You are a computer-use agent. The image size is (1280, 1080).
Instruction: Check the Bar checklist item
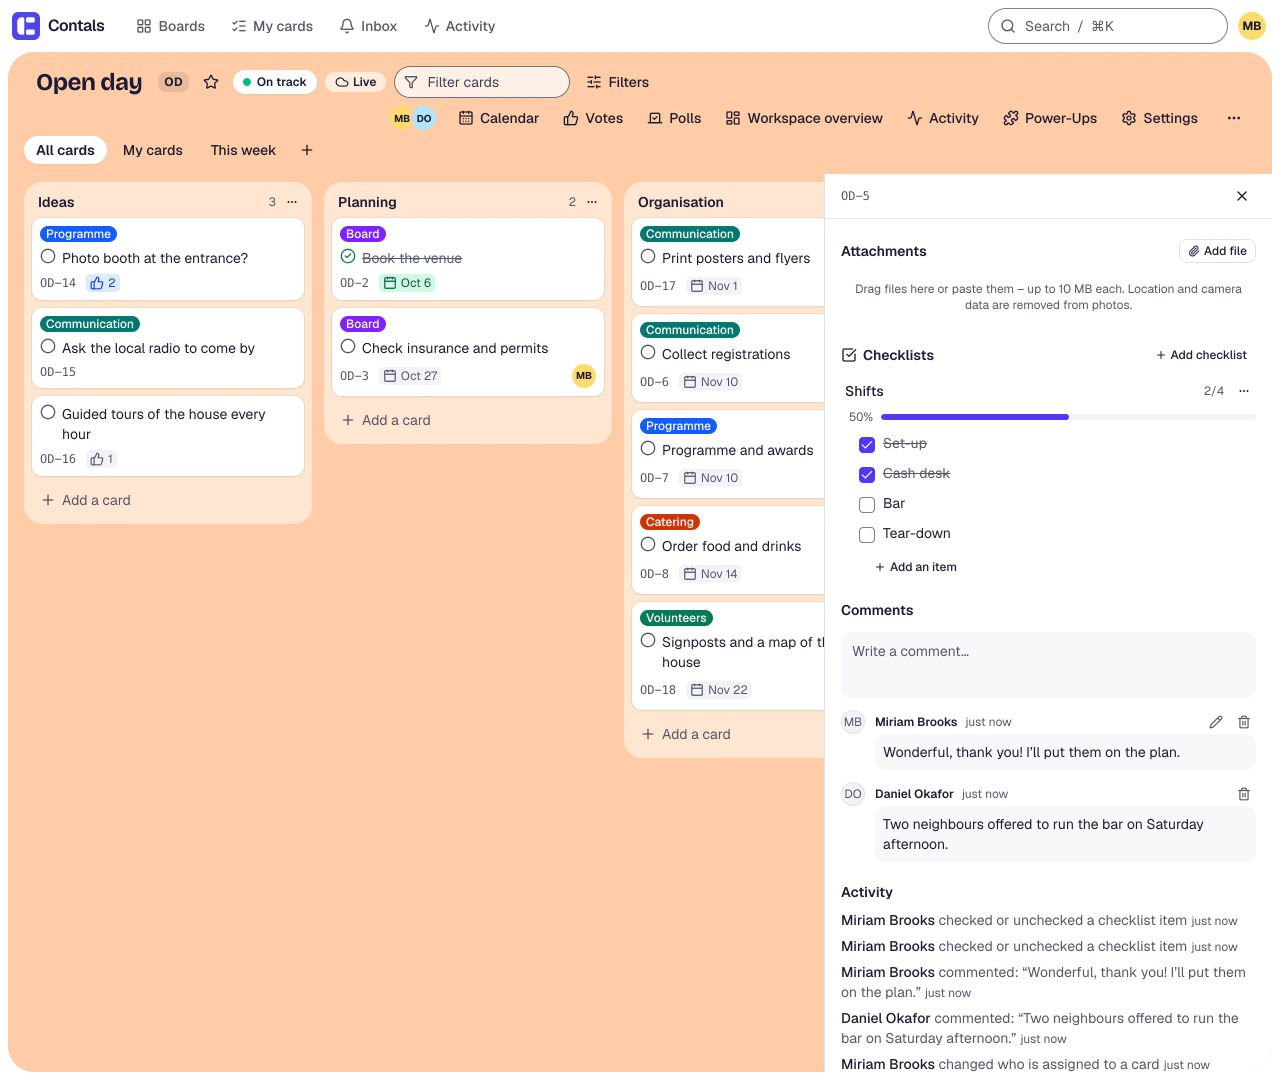(867, 505)
